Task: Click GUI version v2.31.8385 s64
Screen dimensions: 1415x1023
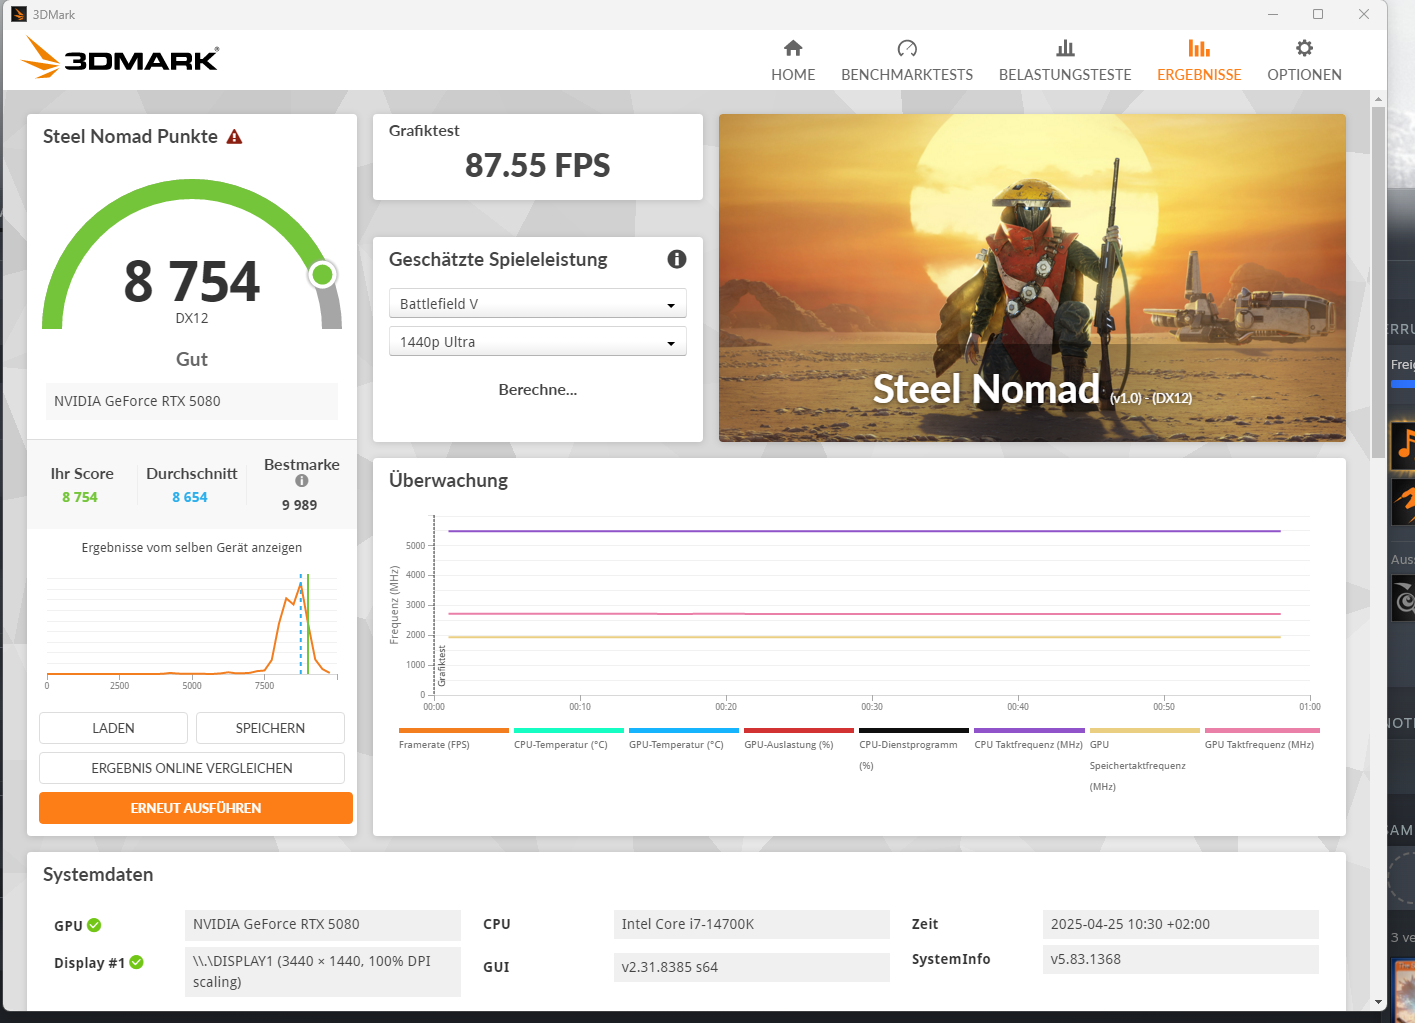Action: coord(752,967)
